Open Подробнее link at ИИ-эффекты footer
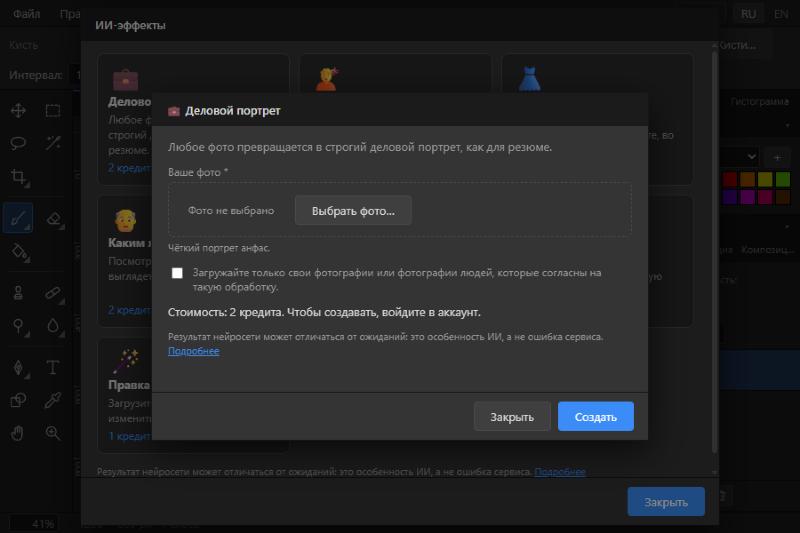 (x=560, y=472)
